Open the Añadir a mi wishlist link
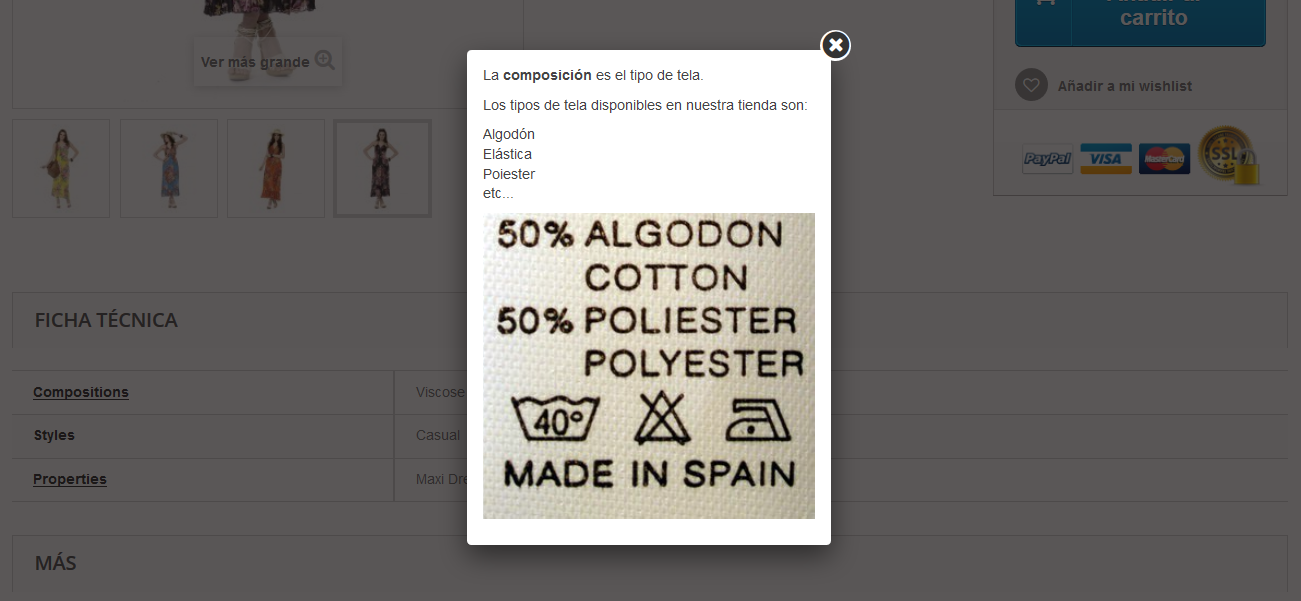Viewport: 1301px width, 601px height. [1125, 86]
